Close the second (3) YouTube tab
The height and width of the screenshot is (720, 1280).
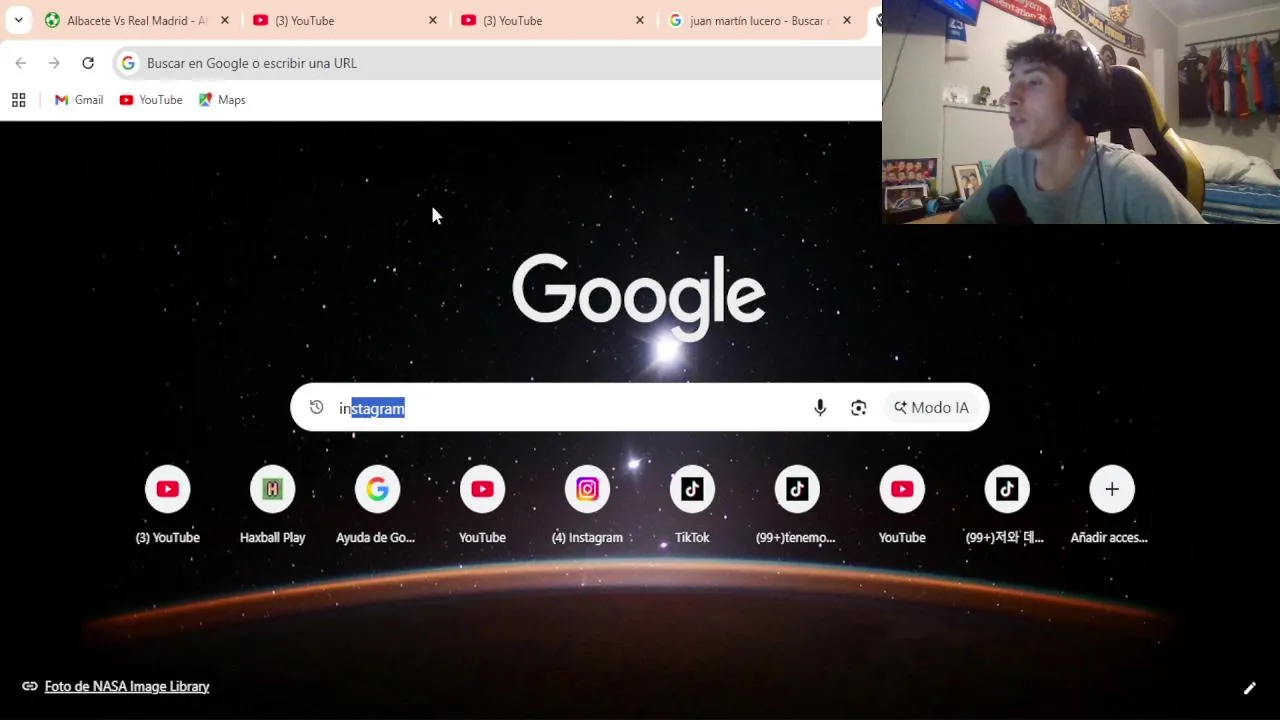click(x=432, y=20)
